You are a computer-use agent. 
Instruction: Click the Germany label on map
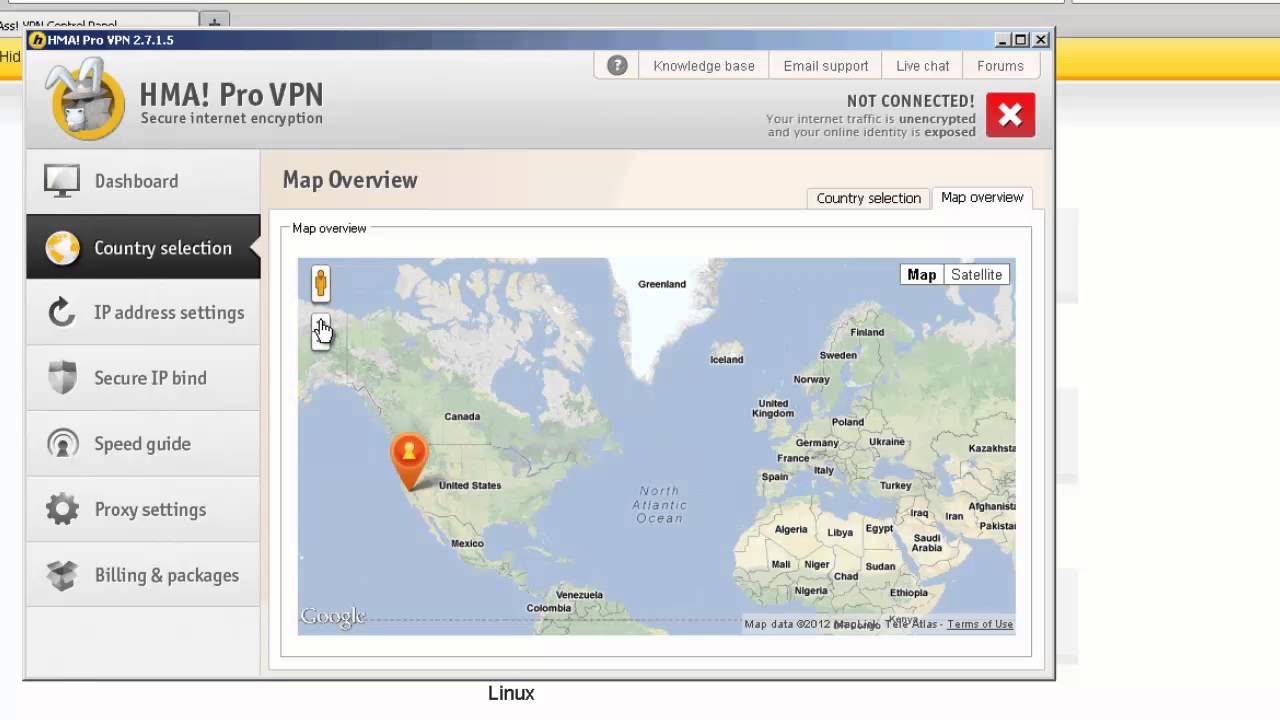coord(817,443)
